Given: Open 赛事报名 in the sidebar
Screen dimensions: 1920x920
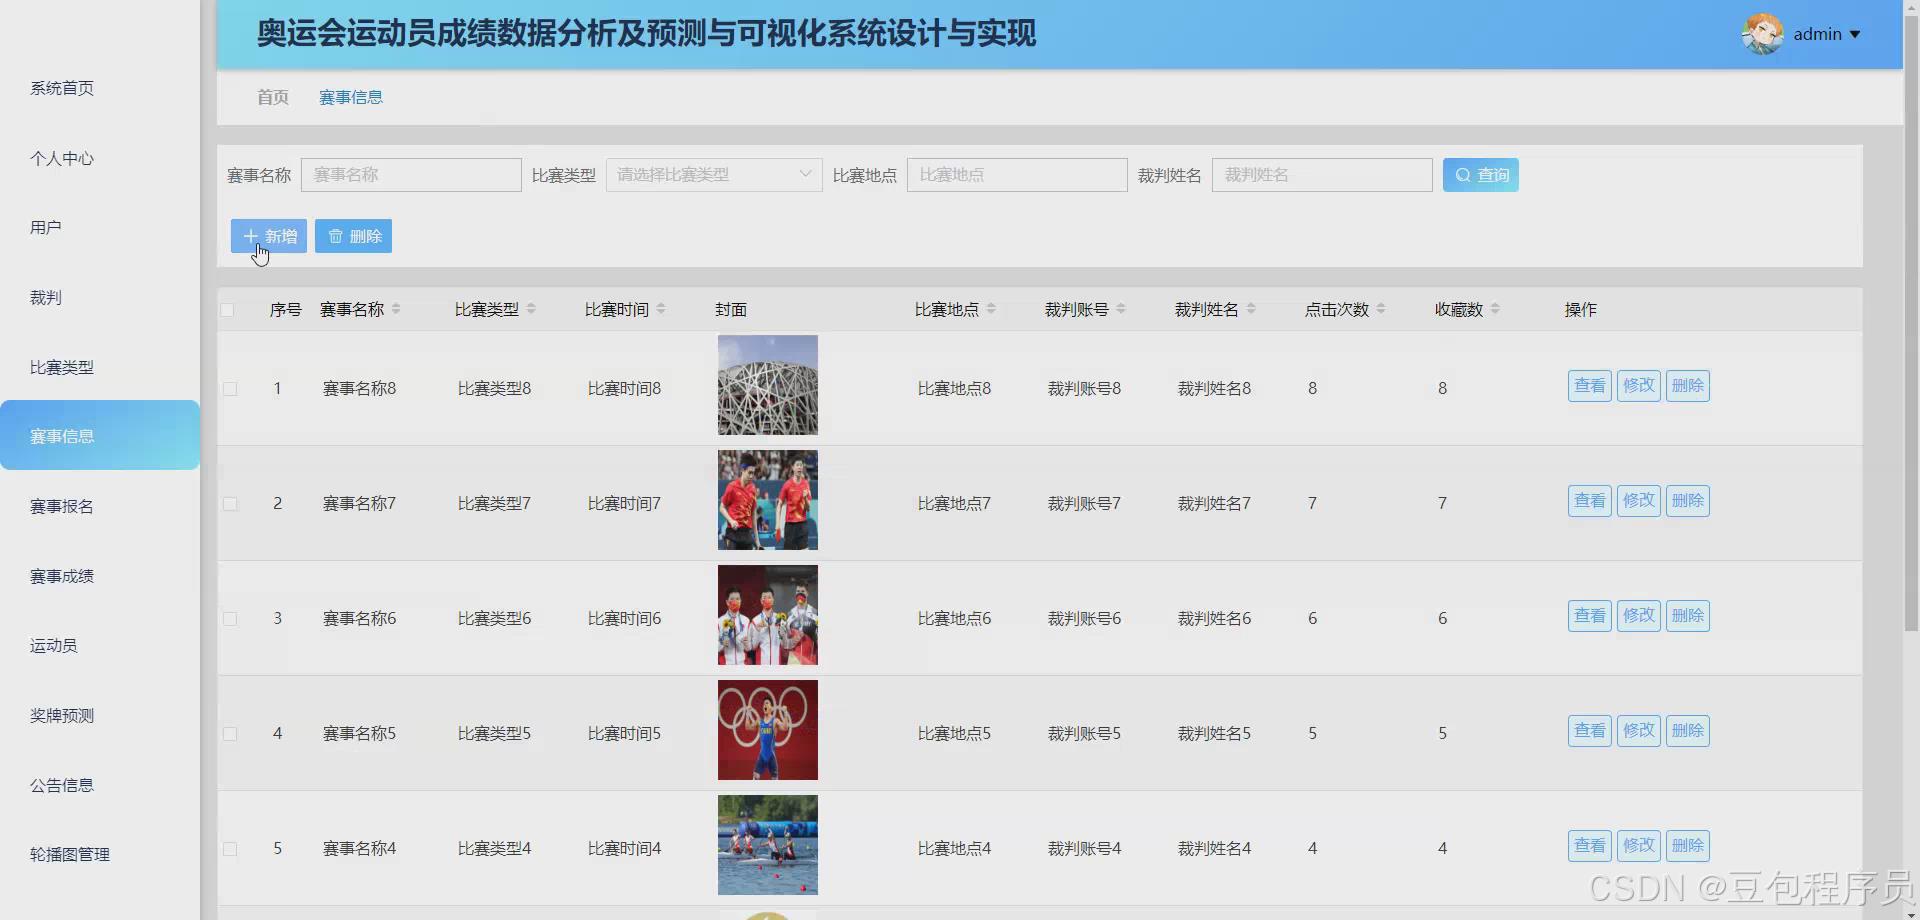Looking at the screenshot, I should coord(62,505).
